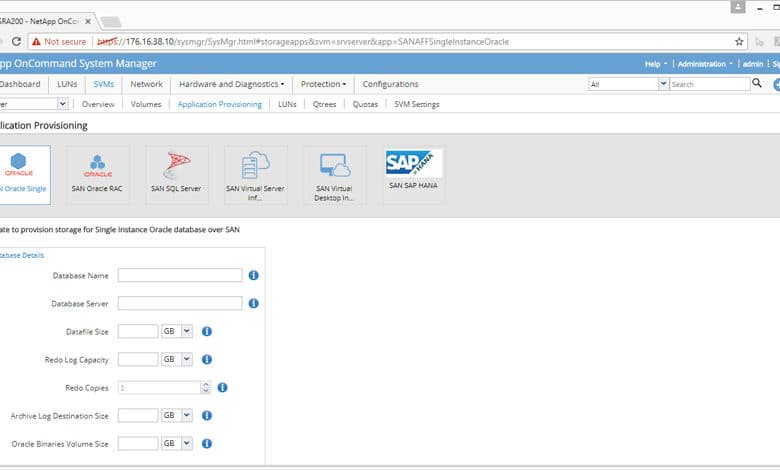Open Oracle Binaries Volume Size unit dropdown
The width and height of the screenshot is (780, 470).
click(187, 443)
